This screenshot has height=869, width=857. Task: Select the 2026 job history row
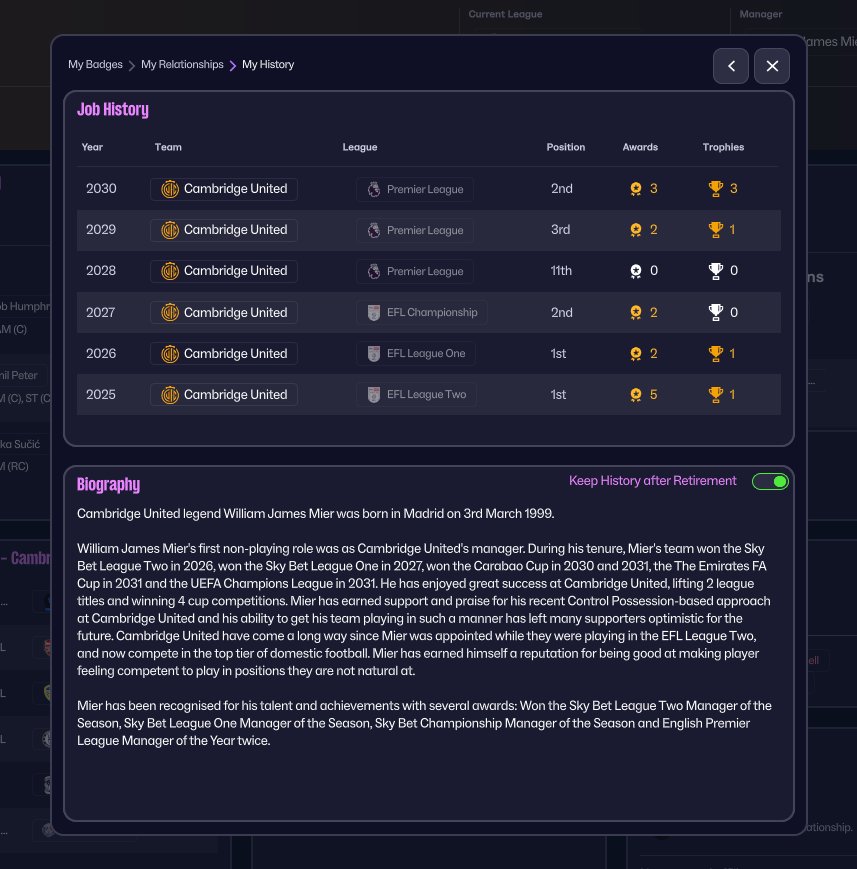[x=428, y=354]
